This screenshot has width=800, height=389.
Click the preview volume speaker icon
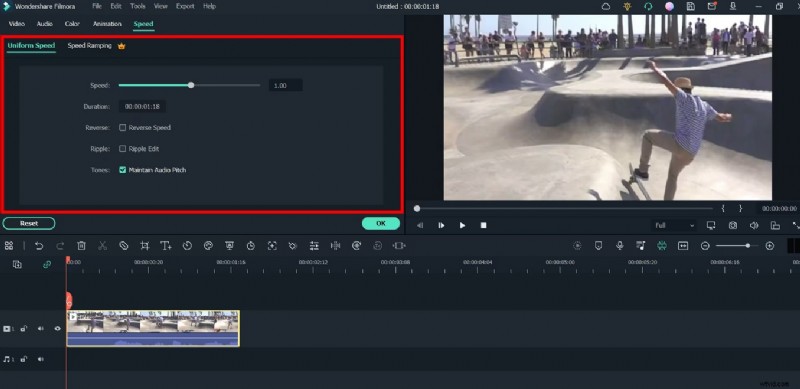tap(754, 225)
